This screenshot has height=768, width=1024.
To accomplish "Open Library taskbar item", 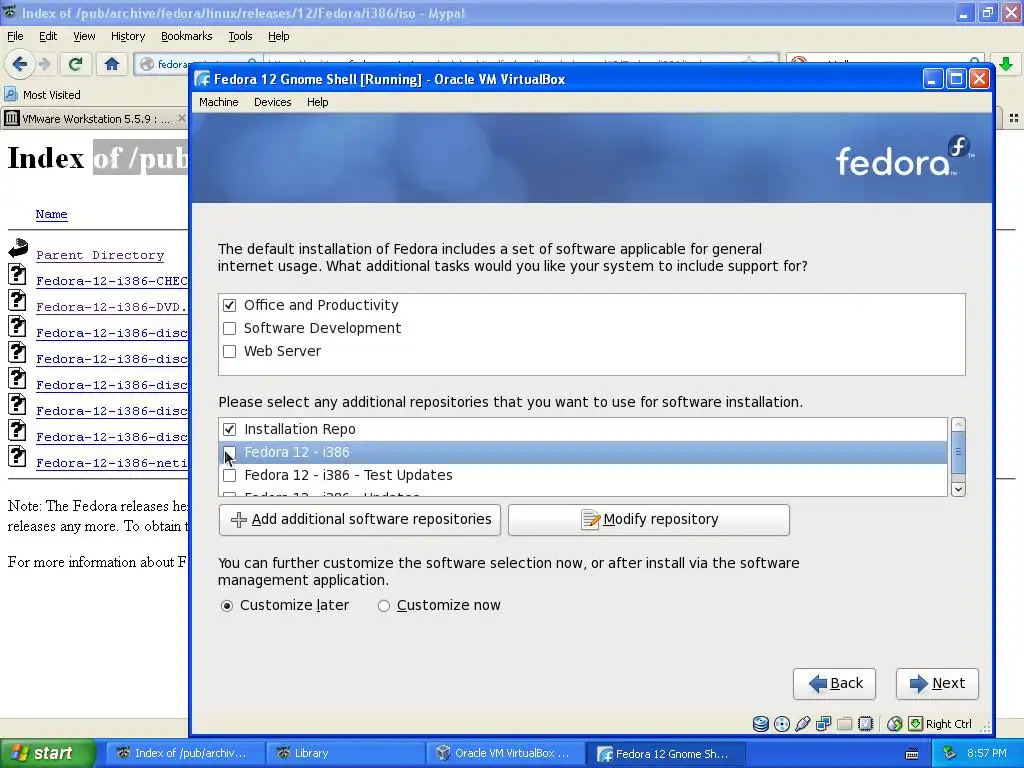I will pyautogui.click(x=344, y=754).
